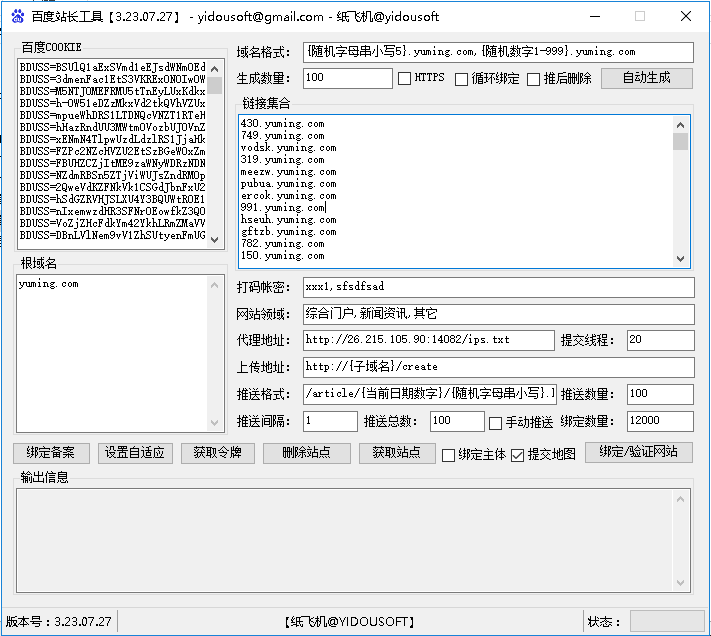Uncheck the 提交地图 checkbox
The height and width of the screenshot is (636, 711).
click(x=517, y=455)
